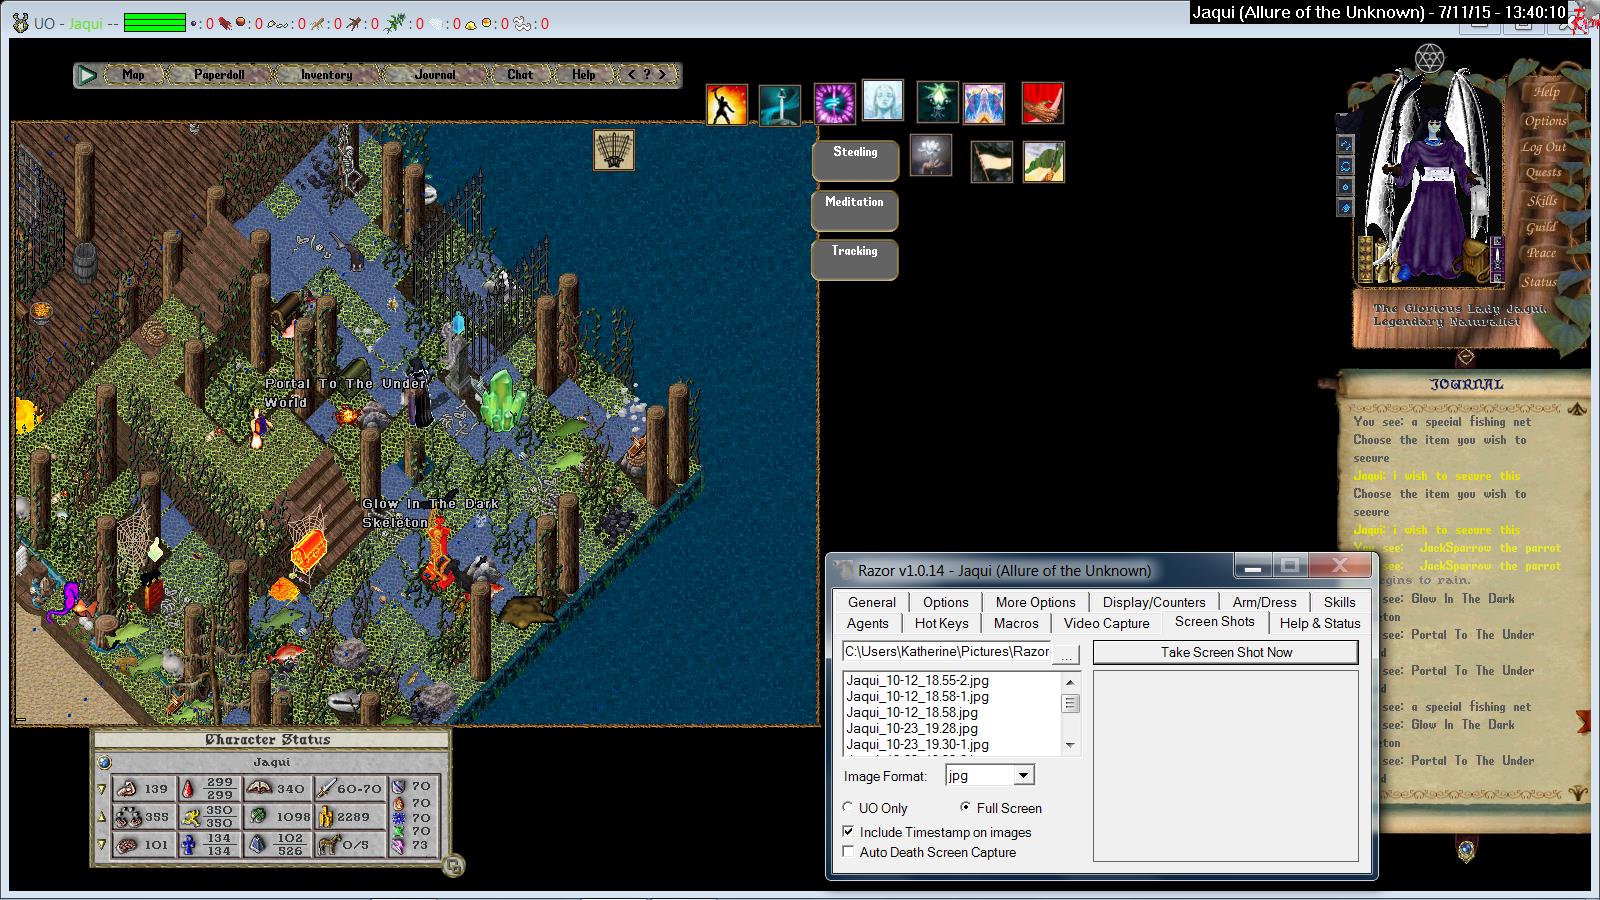Click the green crystal in the game view
The image size is (1600, 900).
pyautogui.click(x=503, y=400)
